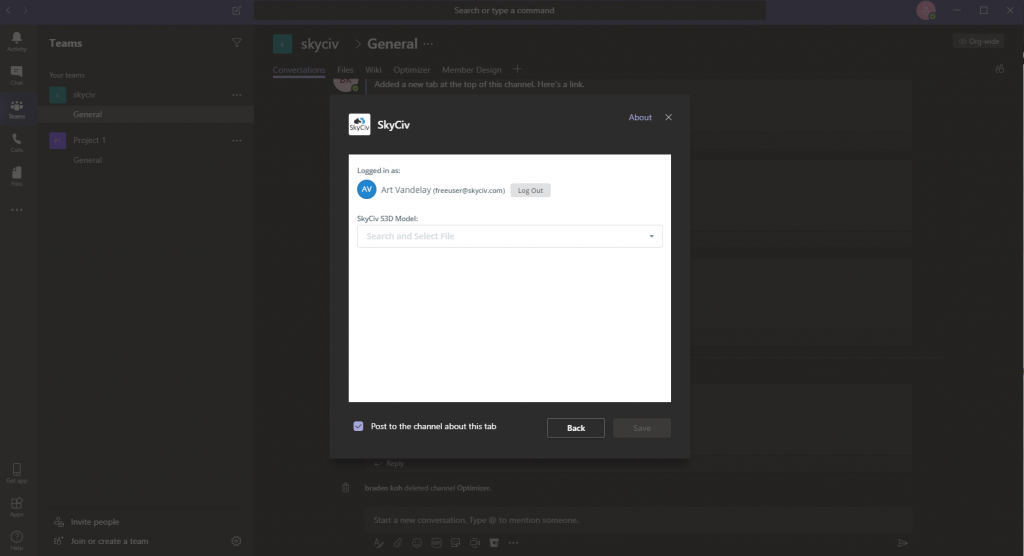
Task: Open the Activity bell icon
Action: coord(16,42)
